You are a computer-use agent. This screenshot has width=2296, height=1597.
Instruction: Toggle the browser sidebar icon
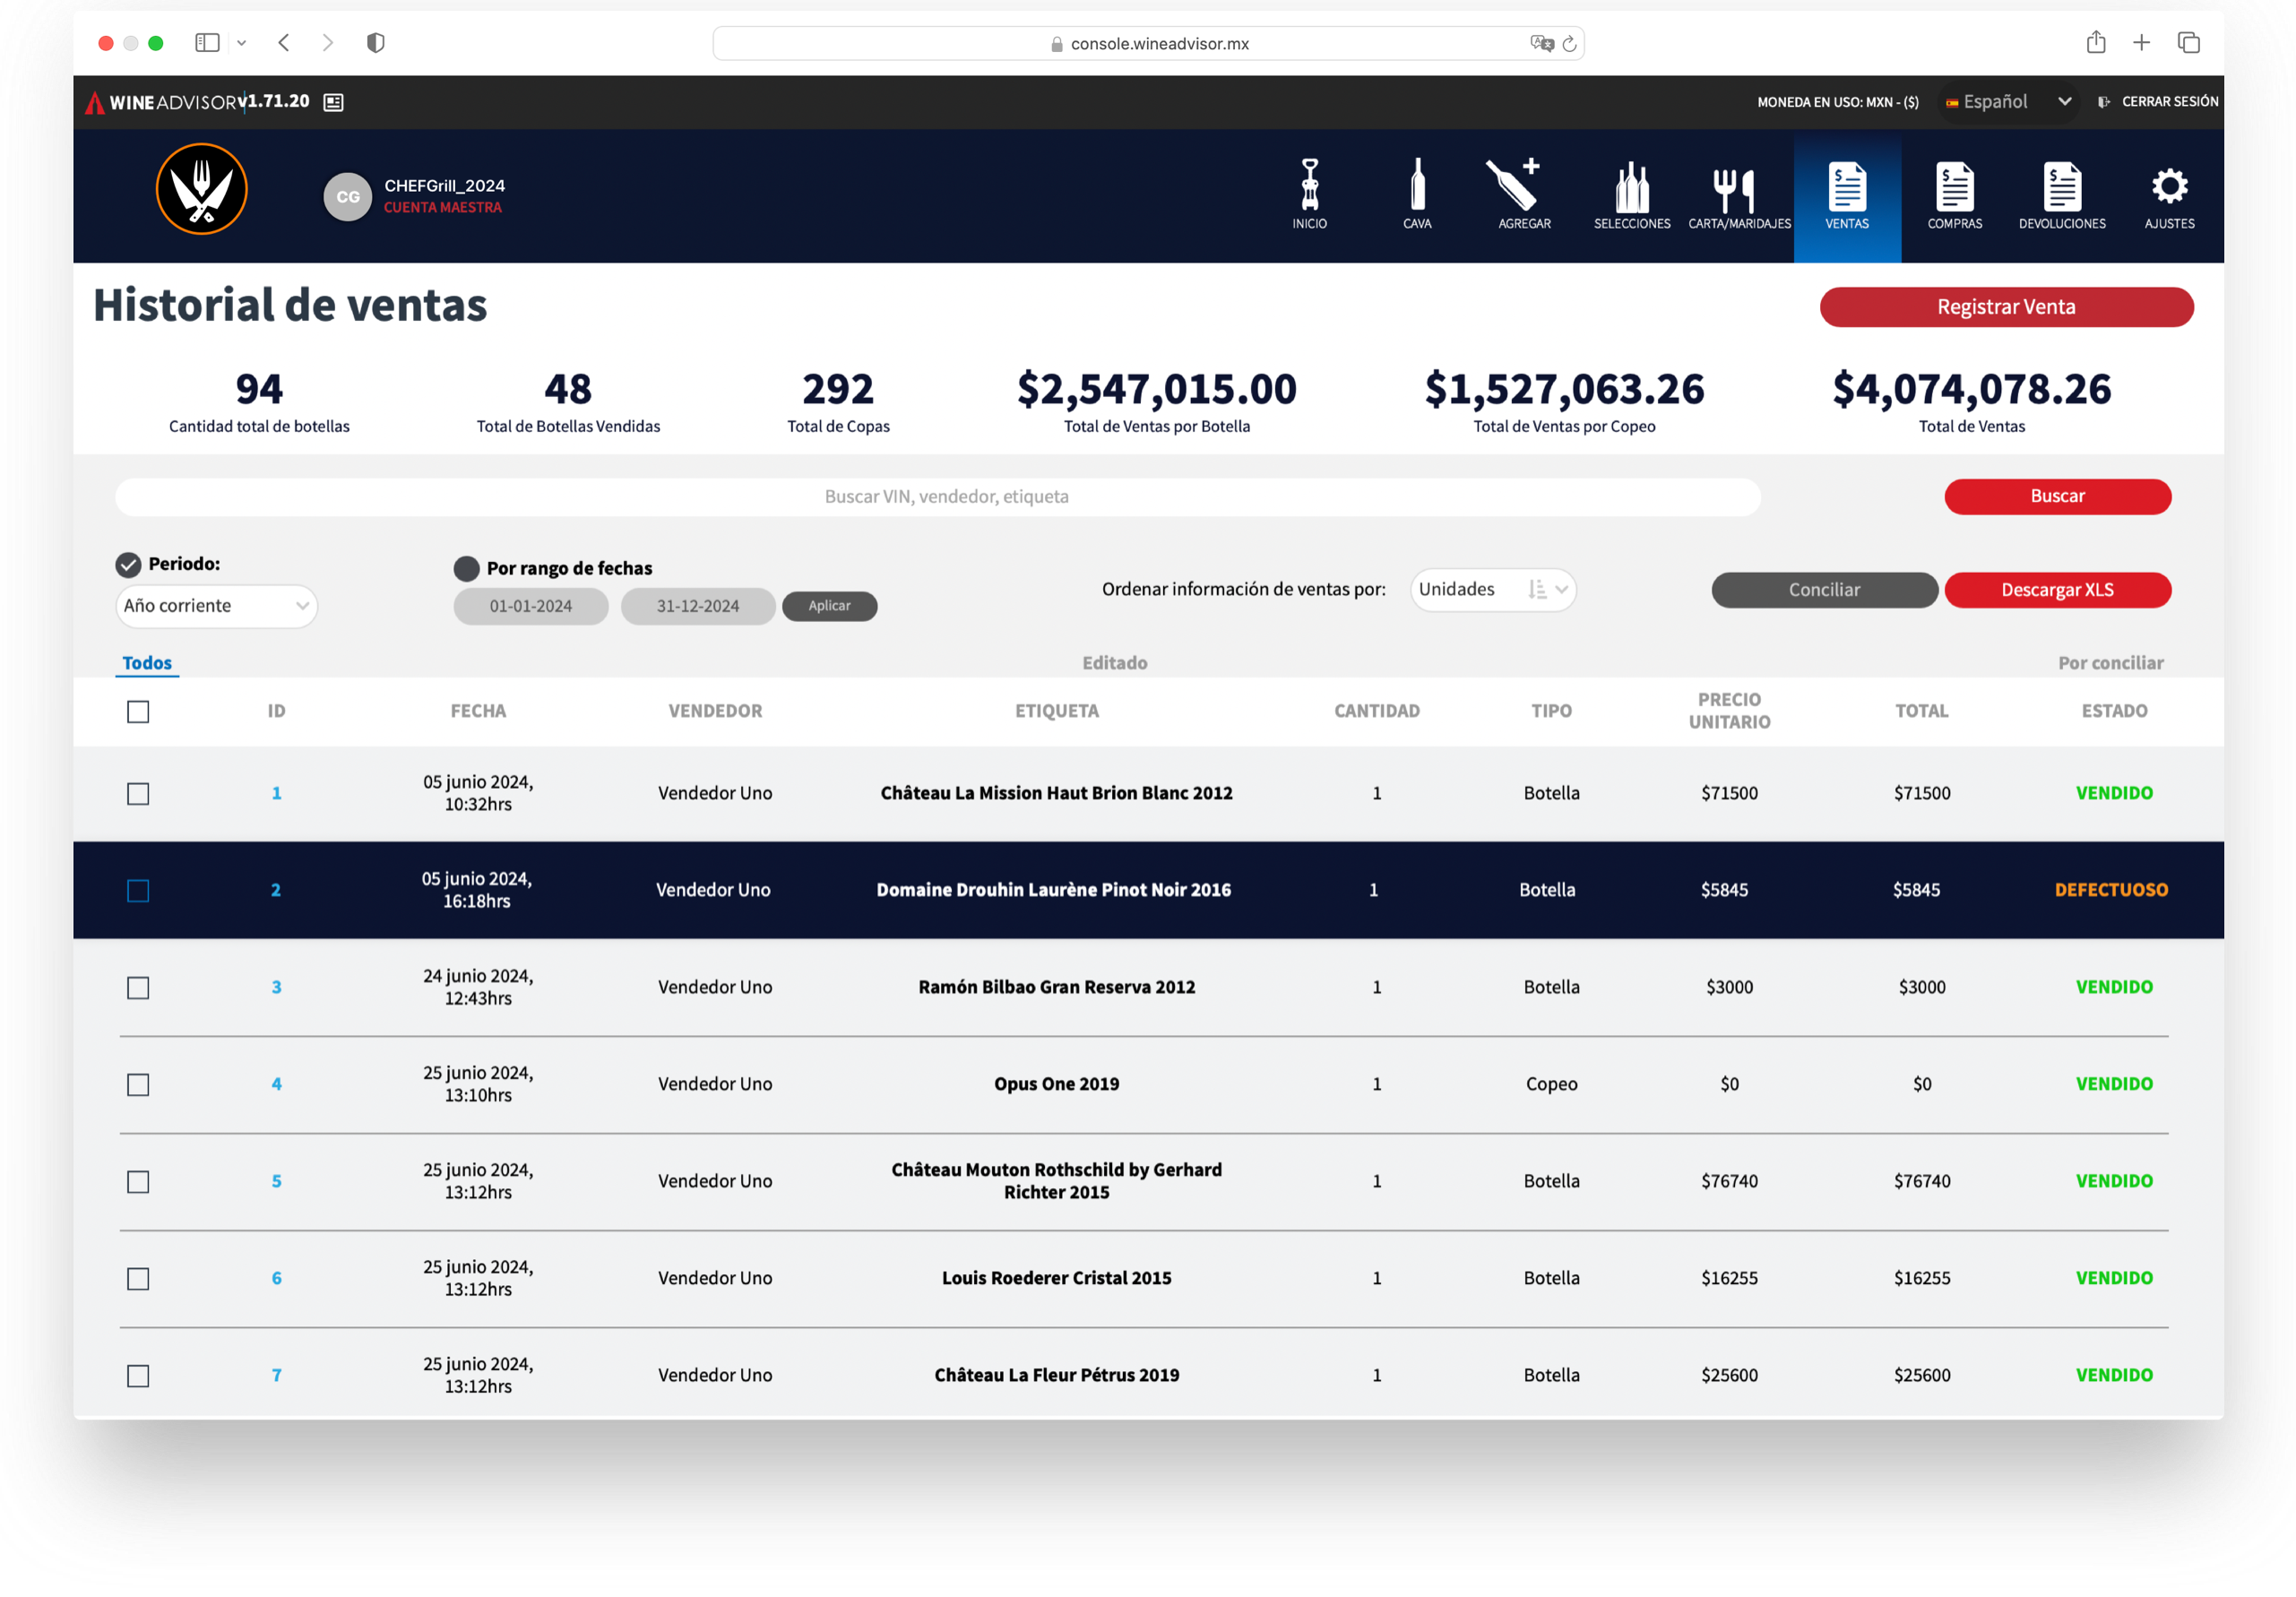pos(207,42)
